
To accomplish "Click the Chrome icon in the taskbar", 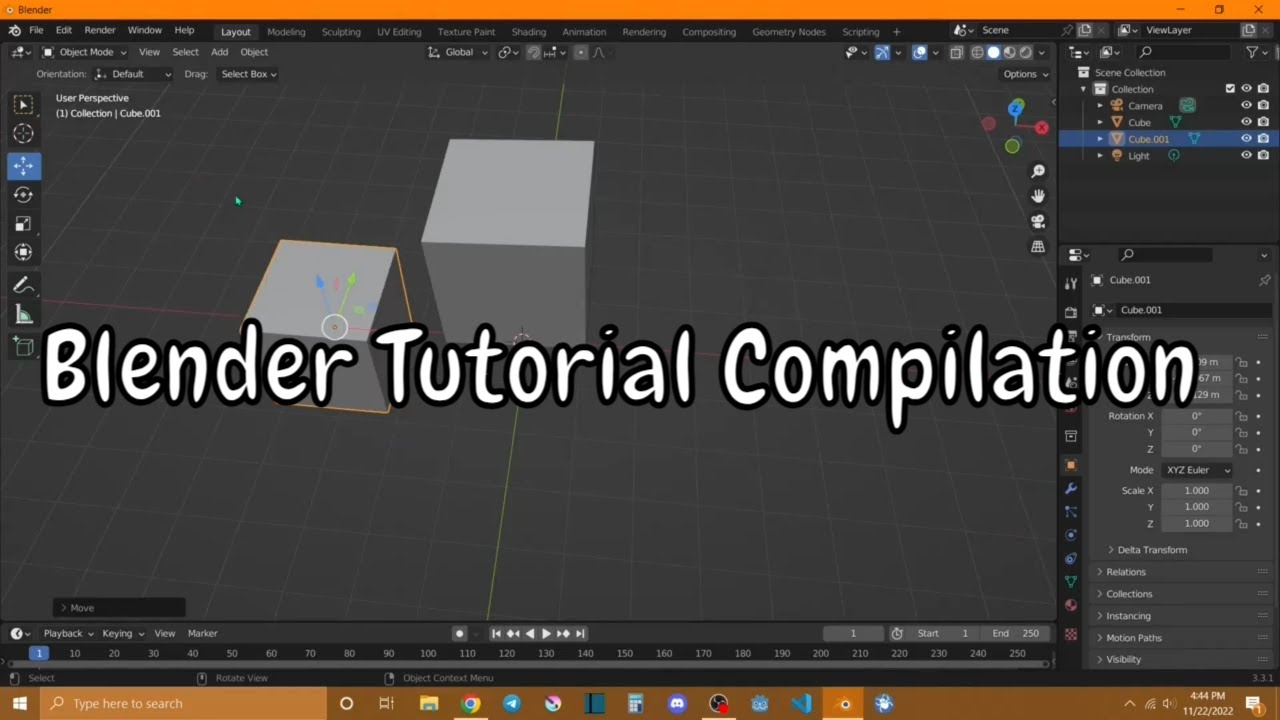I will coord(470,703).
